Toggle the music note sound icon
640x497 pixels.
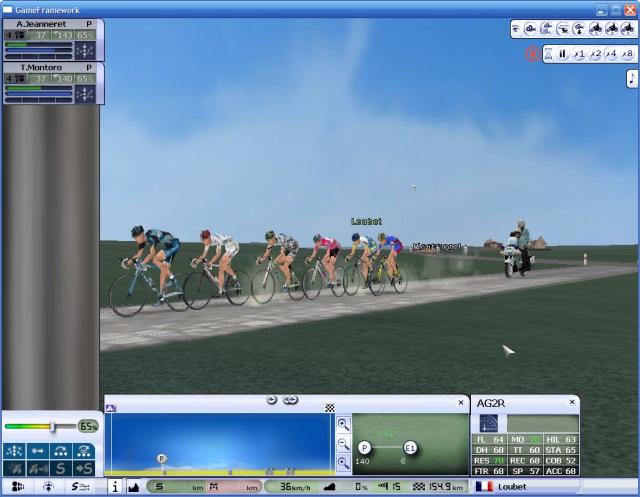(x=632, y=79)
